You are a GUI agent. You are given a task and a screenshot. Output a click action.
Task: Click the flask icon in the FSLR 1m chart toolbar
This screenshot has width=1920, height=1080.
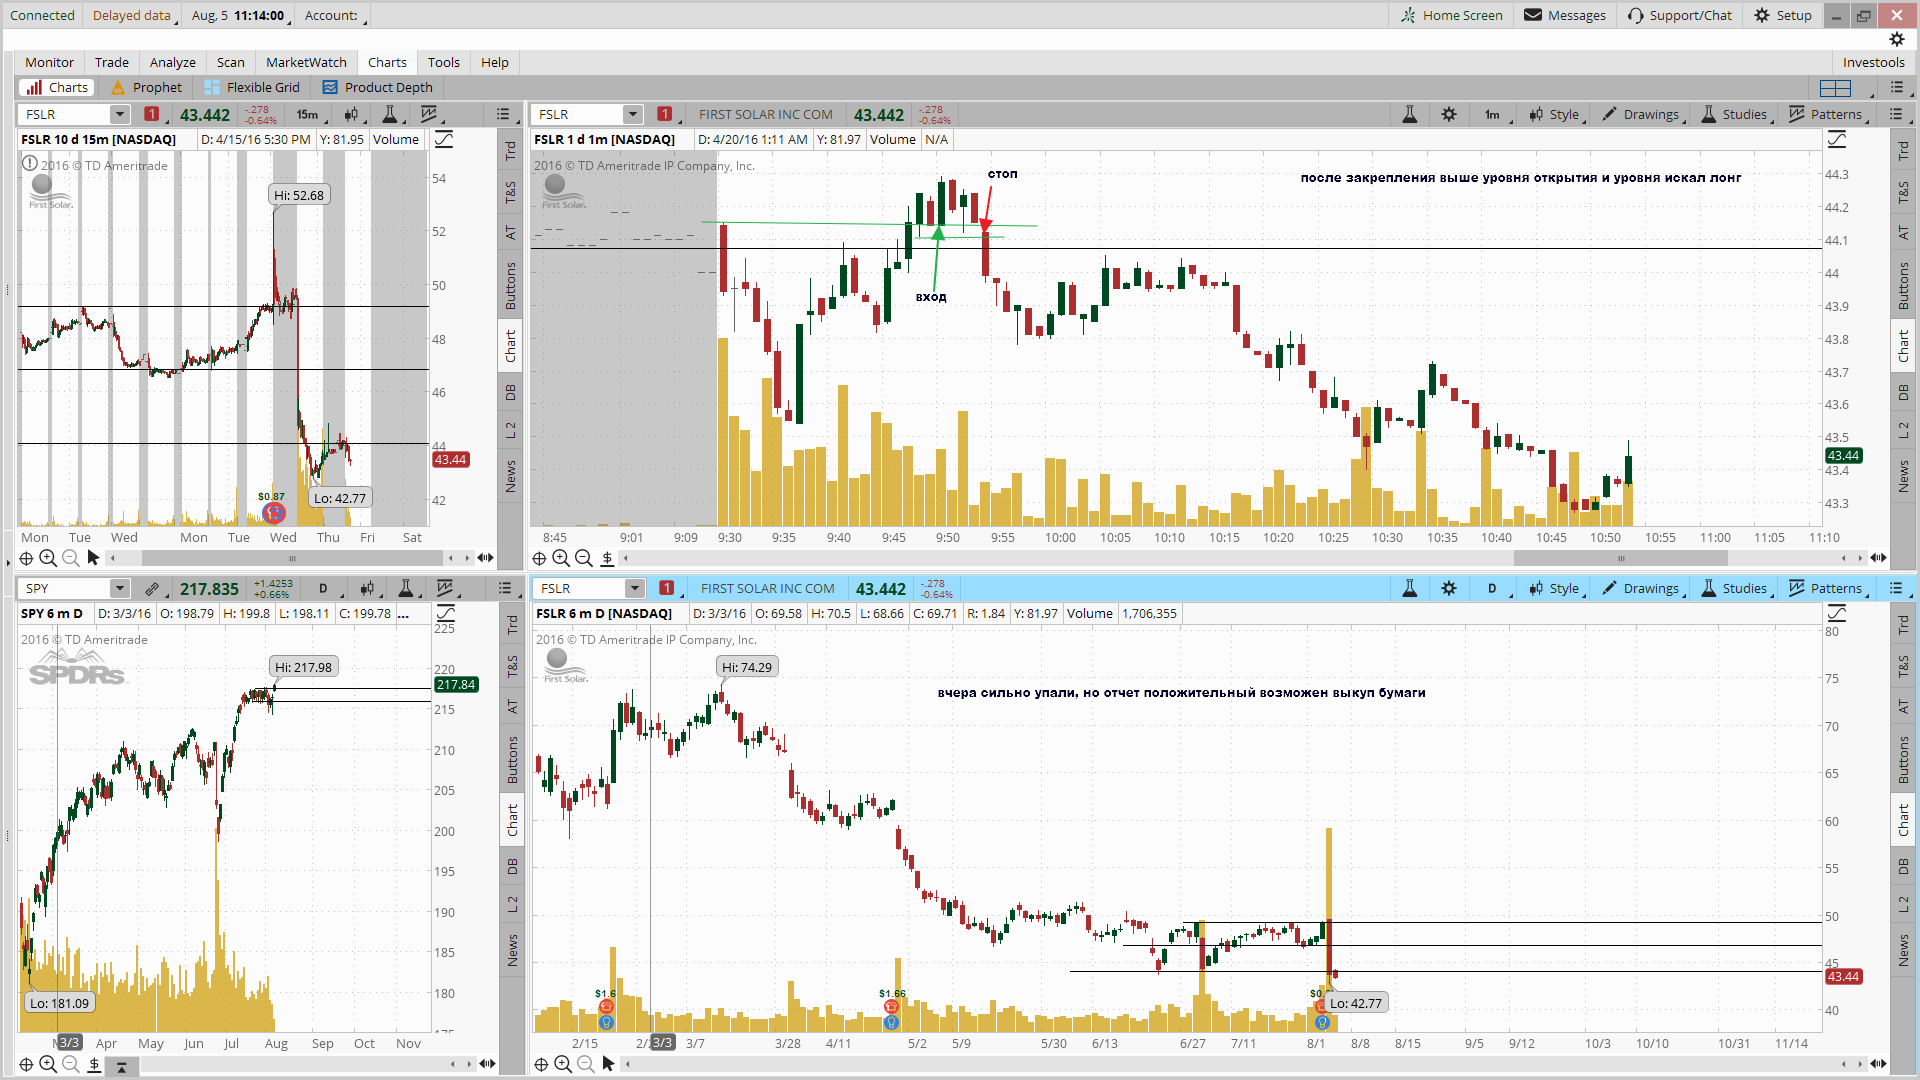pyautogui.click(x=1410, y=114)
